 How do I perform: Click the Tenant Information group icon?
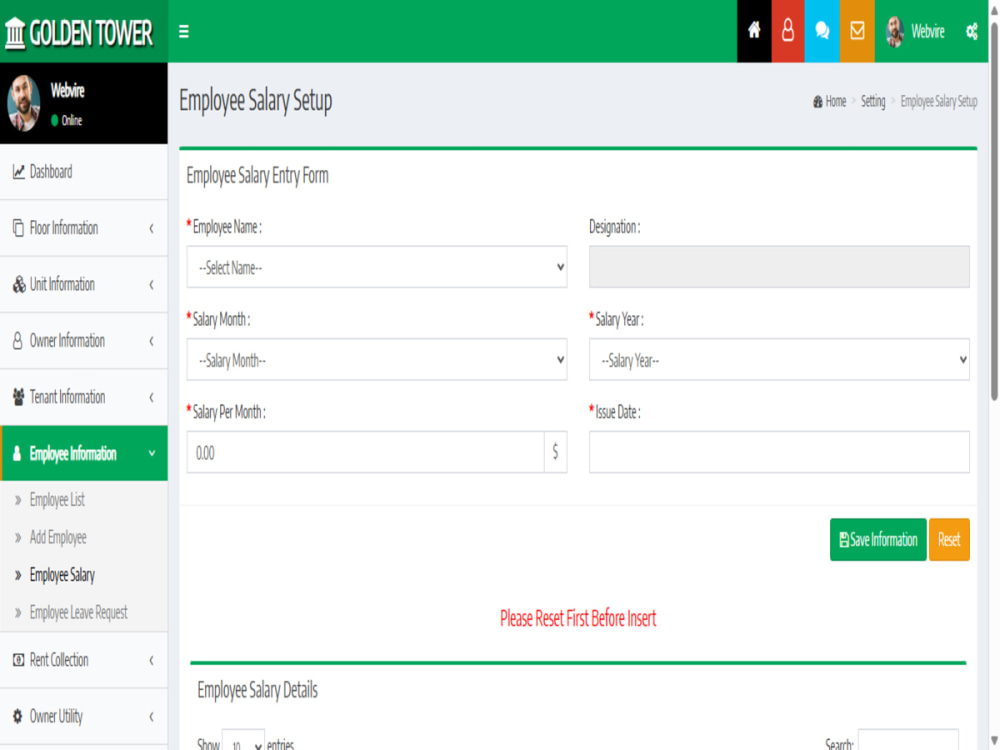tap(18, 397)
